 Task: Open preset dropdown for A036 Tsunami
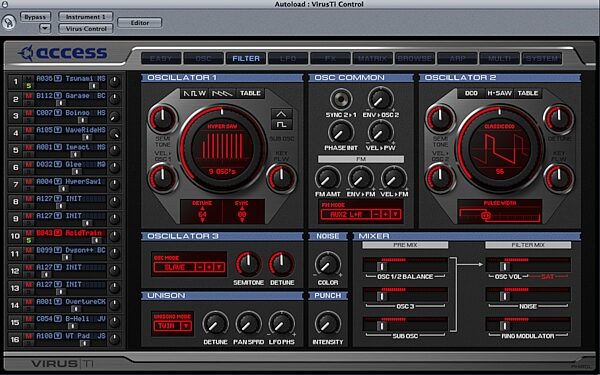pos(57,78)
